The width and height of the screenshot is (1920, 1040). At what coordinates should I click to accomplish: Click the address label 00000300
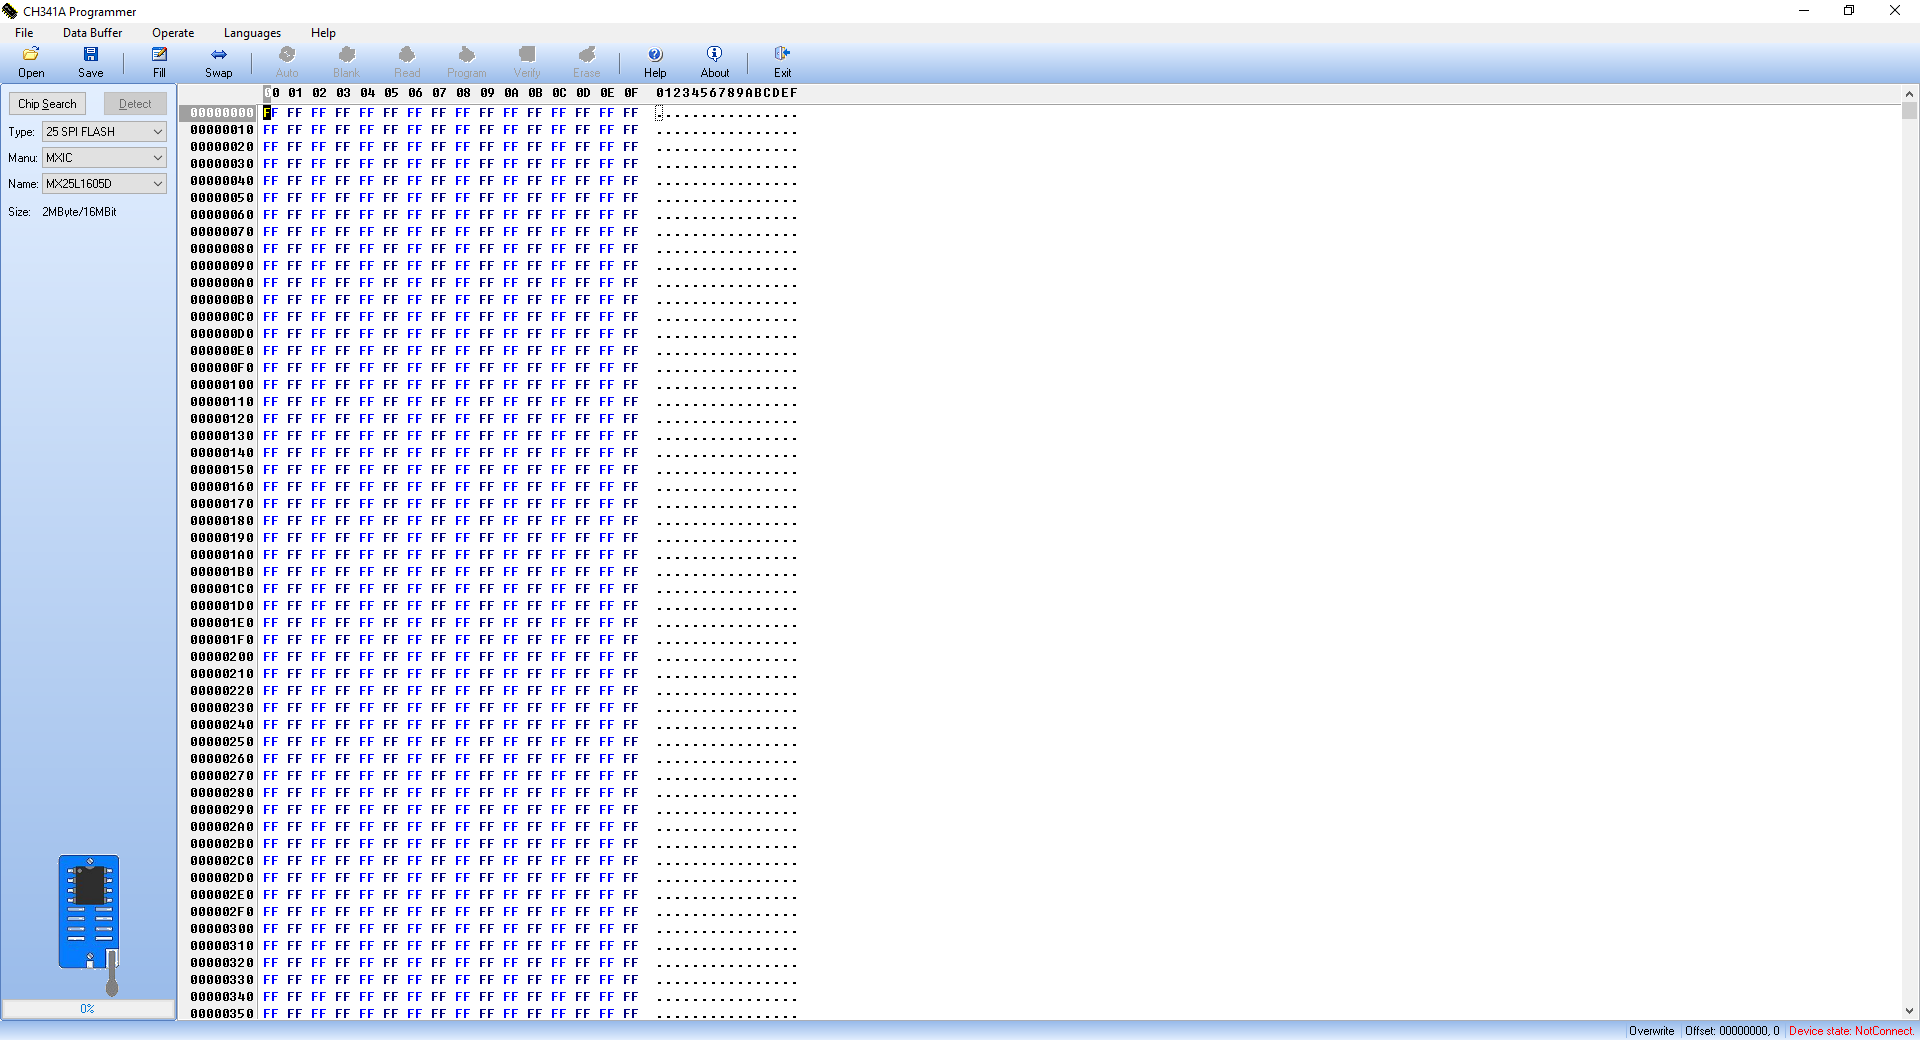[x=222, y=929]
